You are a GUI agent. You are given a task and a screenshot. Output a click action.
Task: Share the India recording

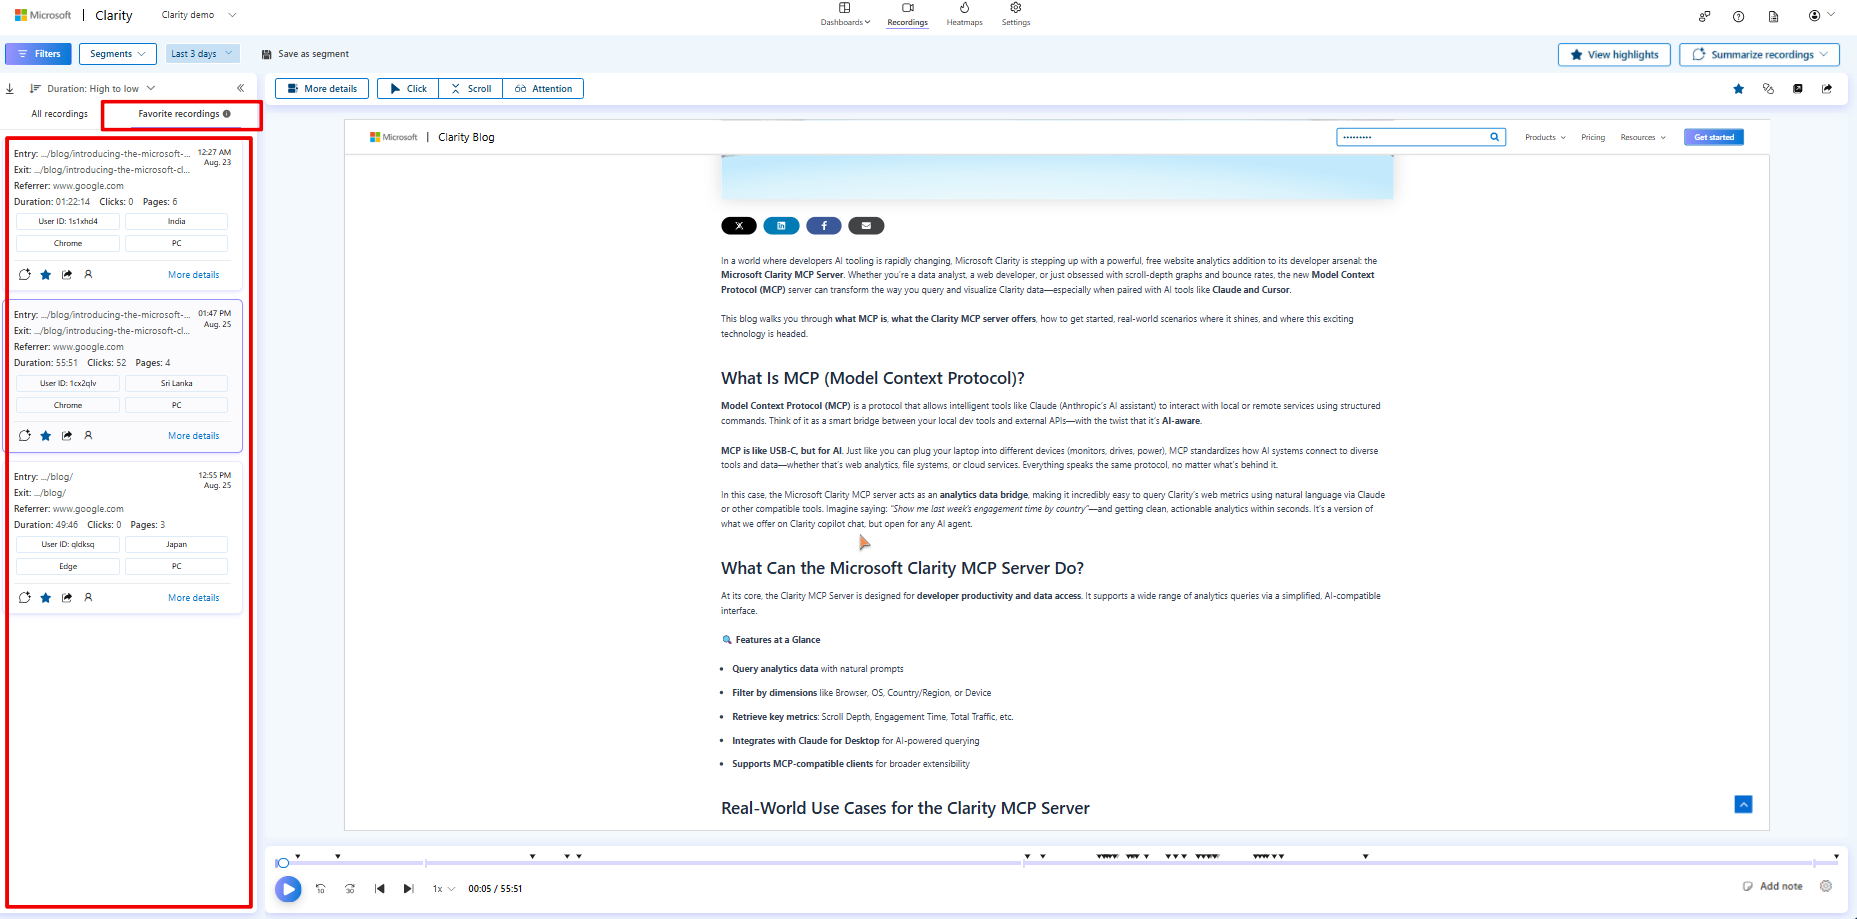click(x=67, y=274)
